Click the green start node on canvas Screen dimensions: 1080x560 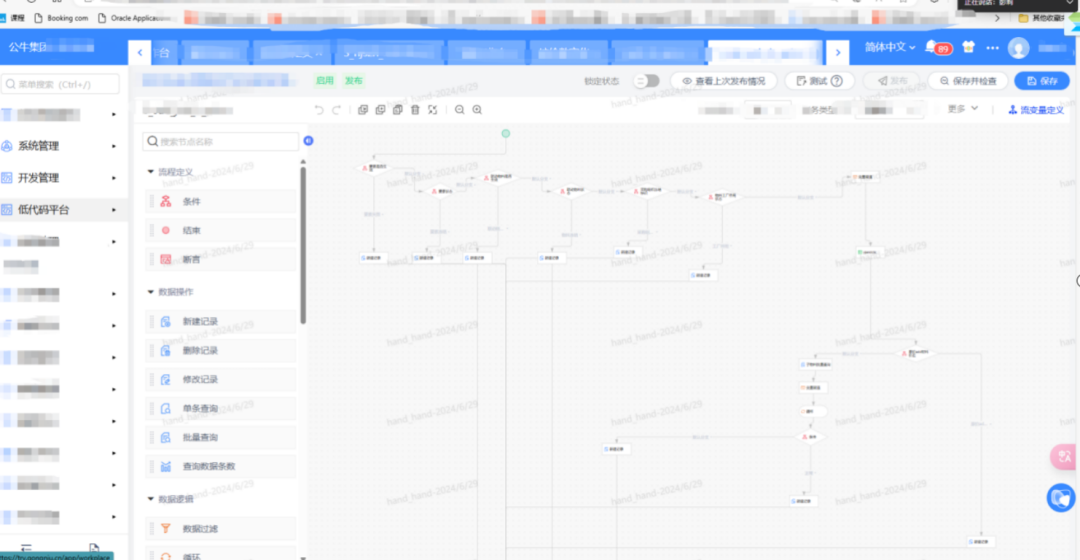(505, 133)
